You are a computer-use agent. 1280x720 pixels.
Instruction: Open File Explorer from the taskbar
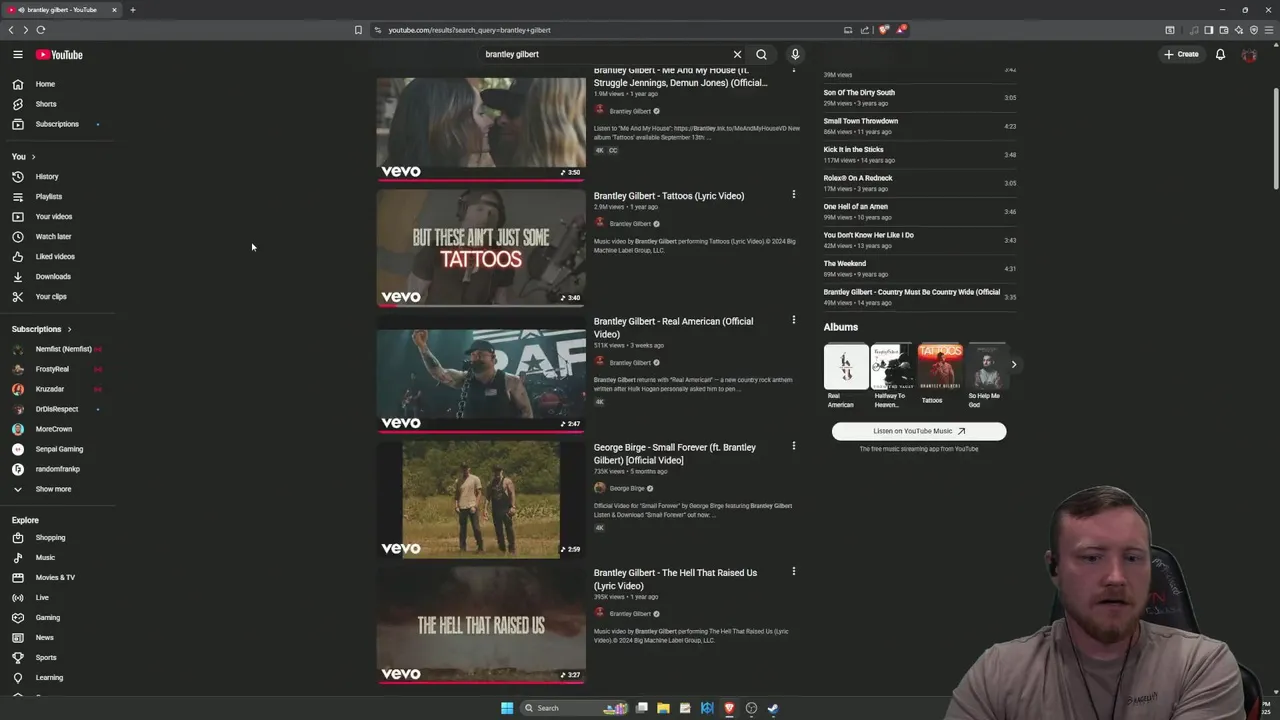(663, 708)
